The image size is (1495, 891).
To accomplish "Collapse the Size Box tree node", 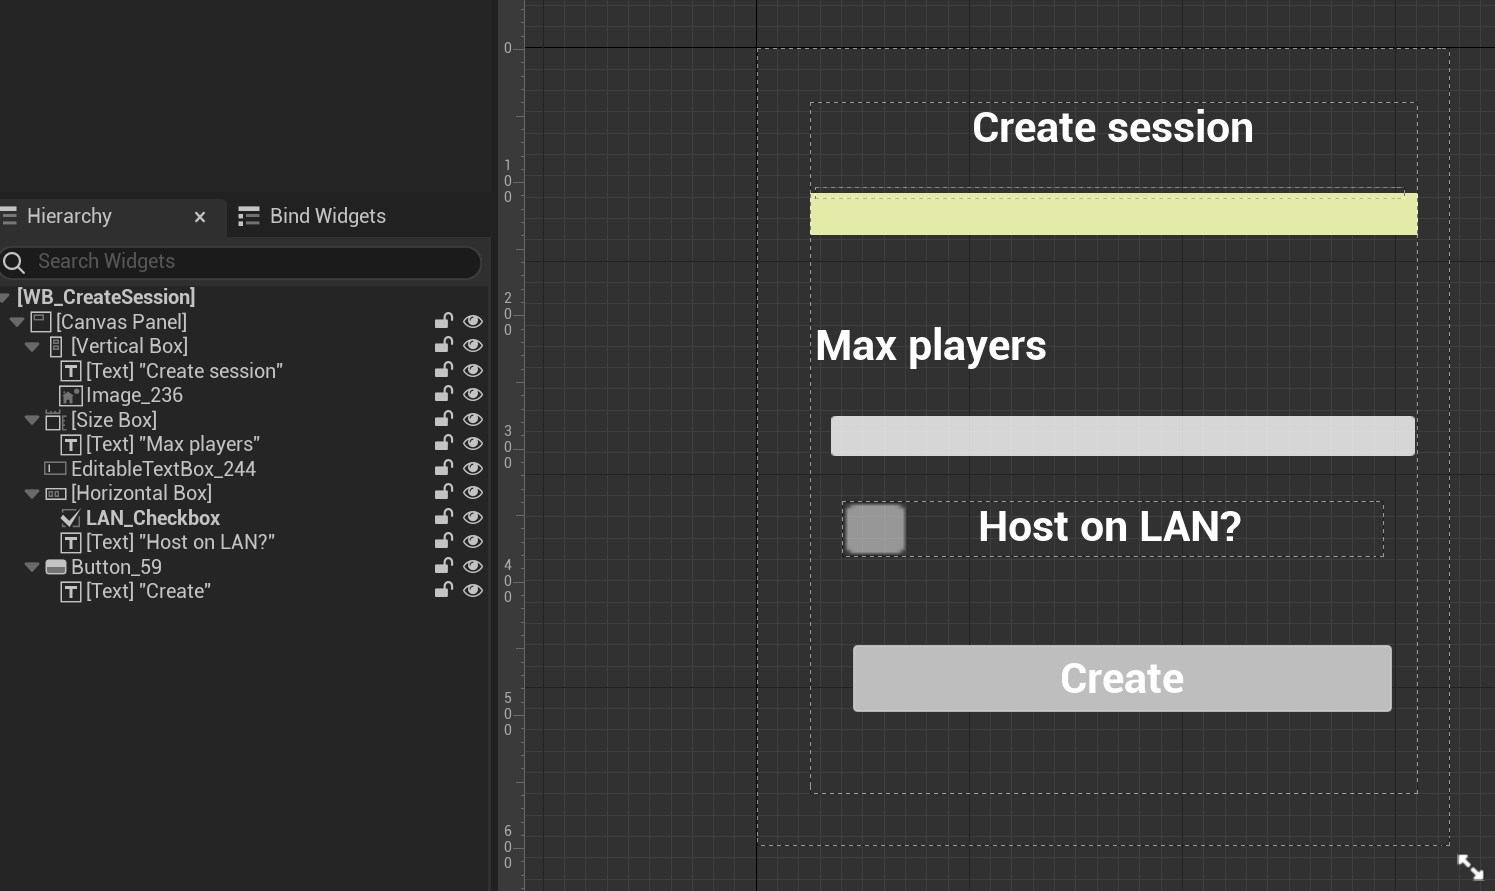I will pyautogui.click(x=32, y=420).
